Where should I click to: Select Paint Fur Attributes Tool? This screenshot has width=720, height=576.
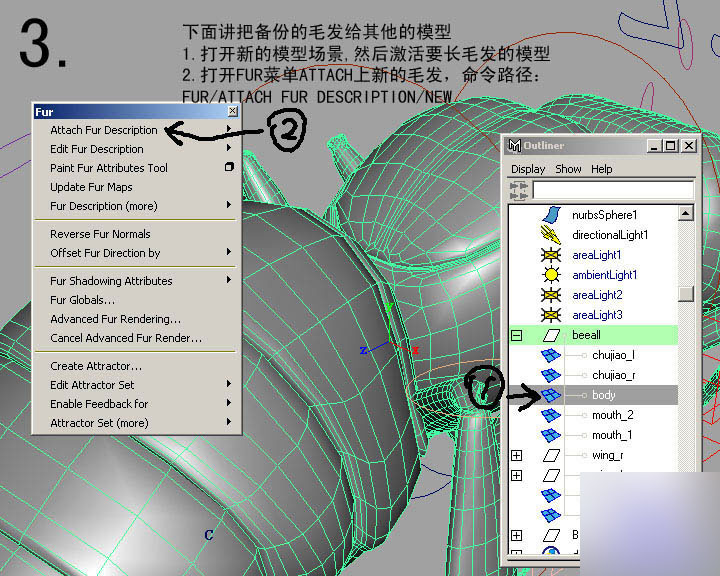coord(109,168)
